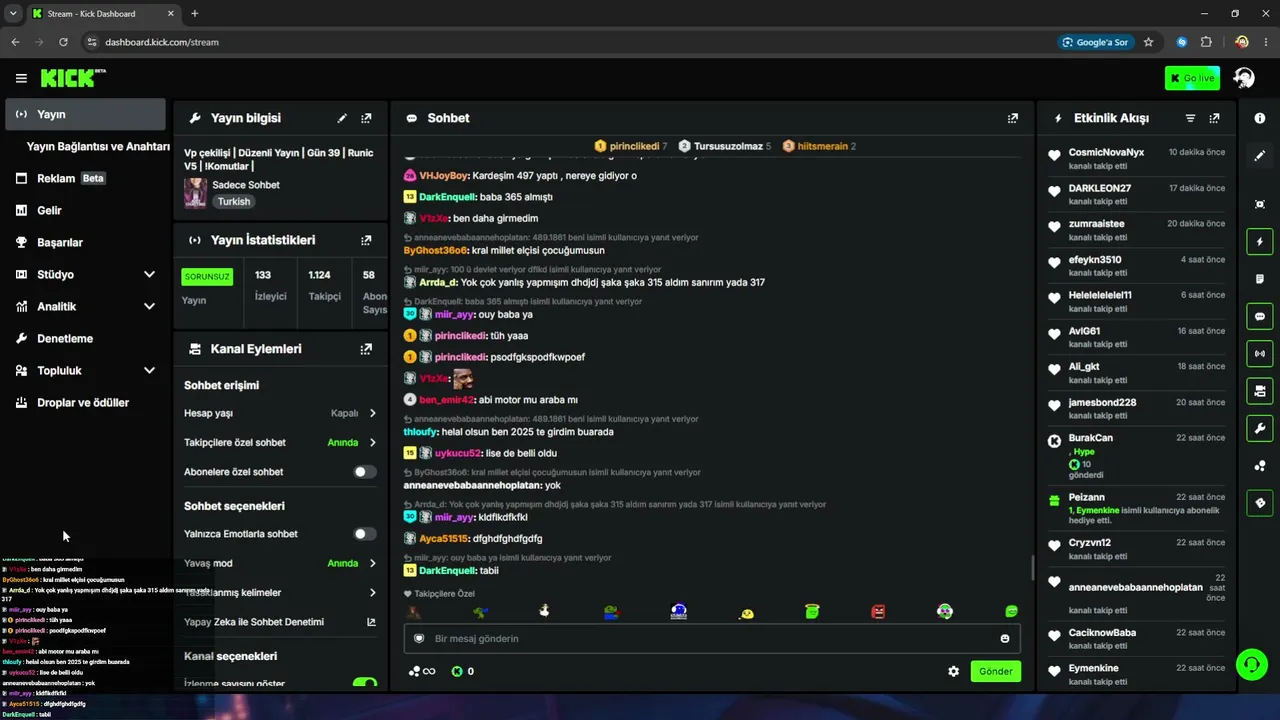Click the wrench icon in right rail
The height and width of the screenshot is (720, 1280).
[x=1260, y=428]
